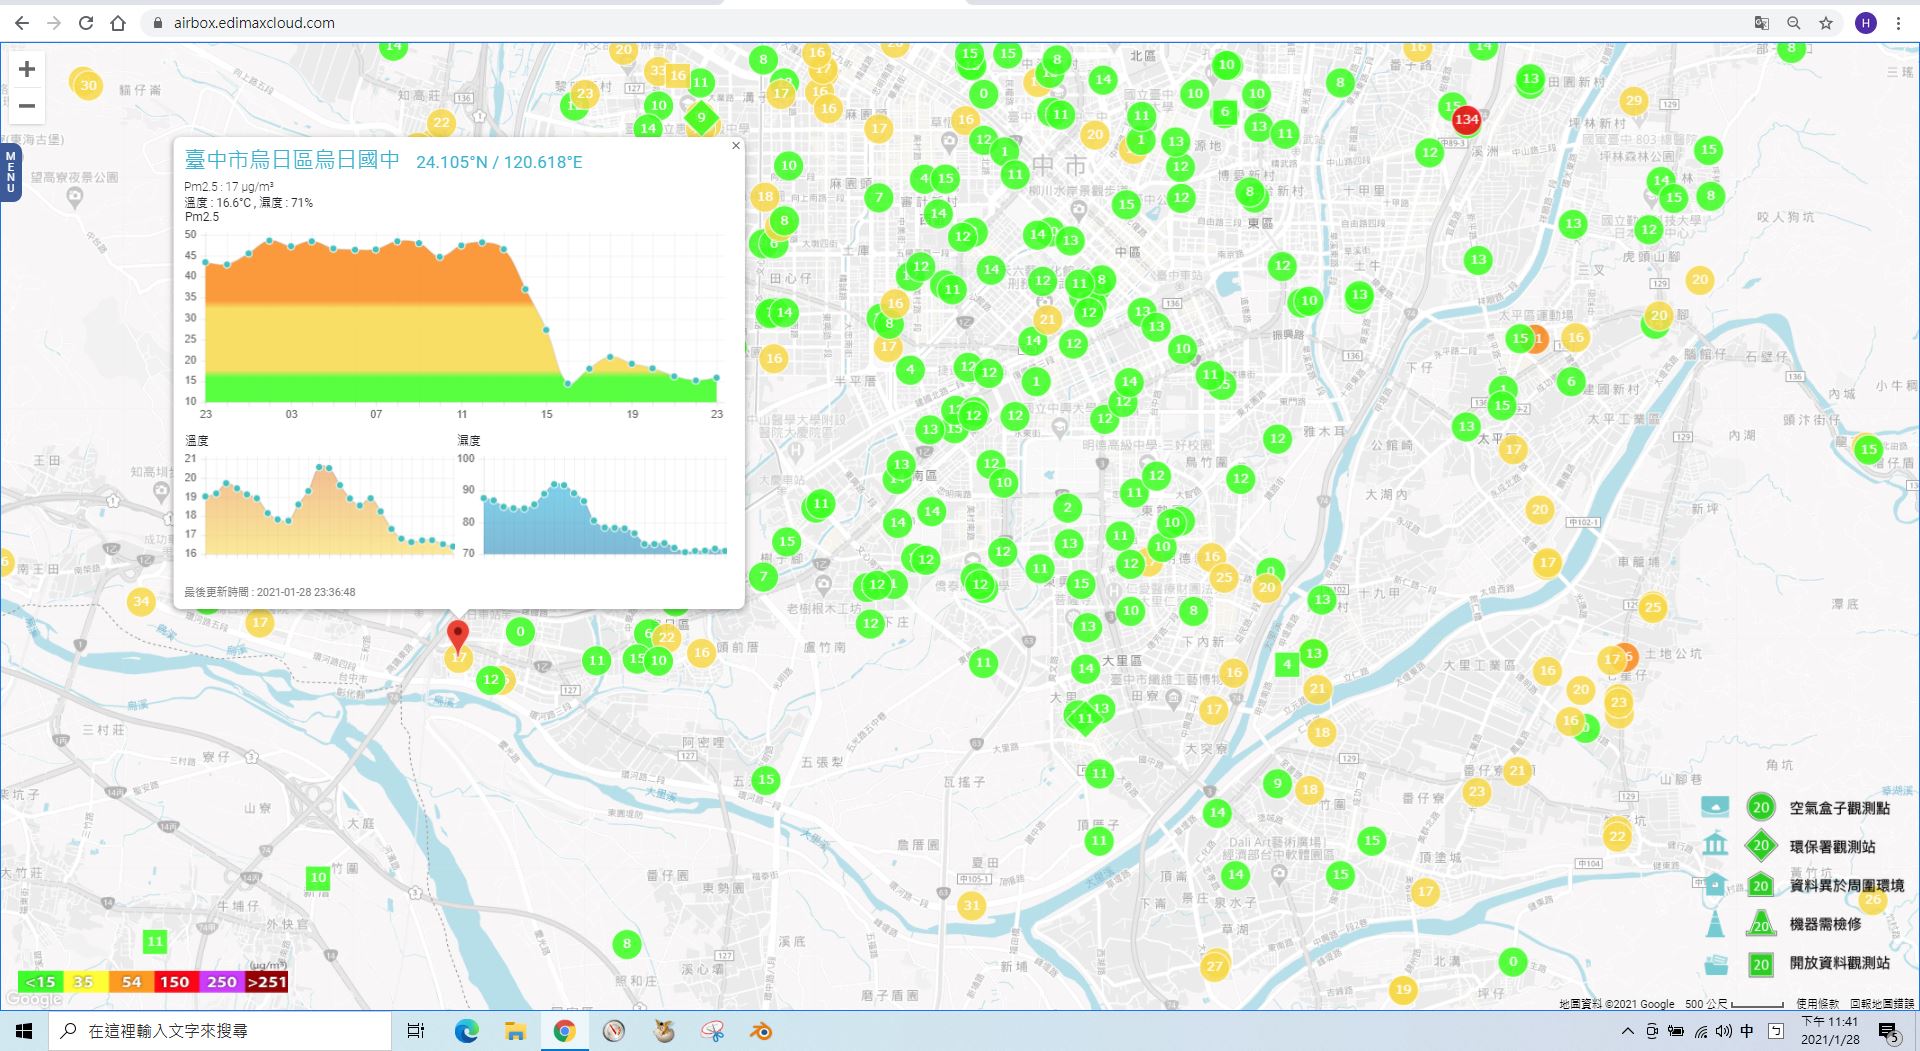Select the green square 4 open-data station
The width and height of the screenshot is (1920, 1051).
[1287, 664]
